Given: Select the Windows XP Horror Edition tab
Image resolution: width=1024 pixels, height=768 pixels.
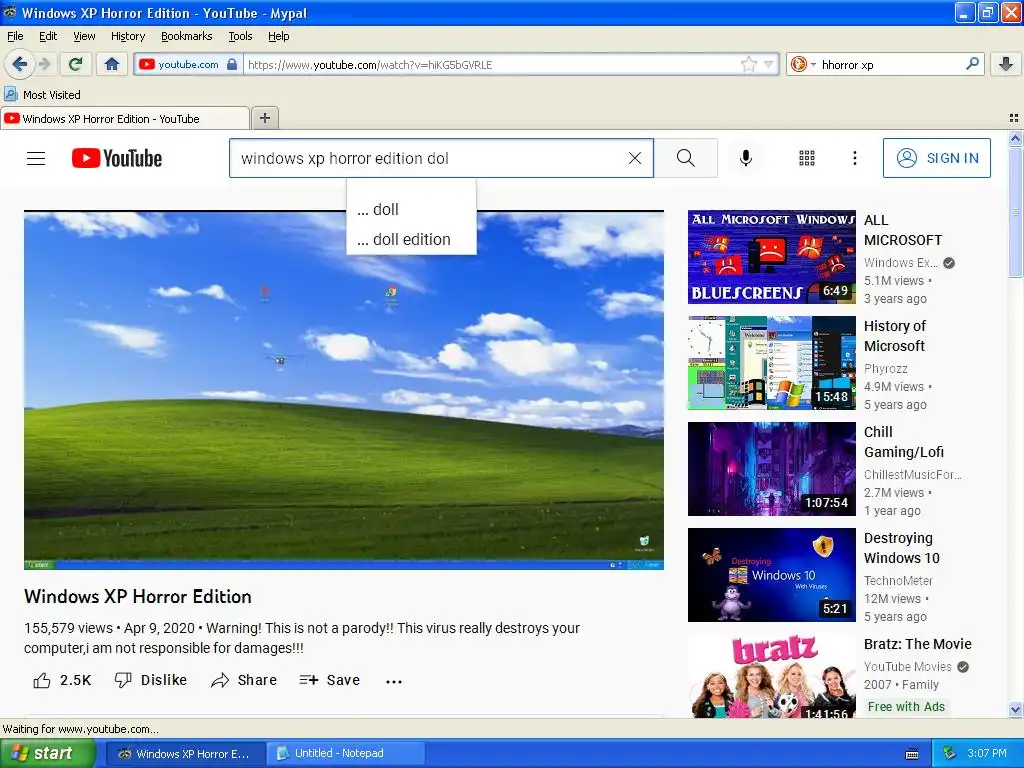Looking at the screenshot, I should coord(125,118).
